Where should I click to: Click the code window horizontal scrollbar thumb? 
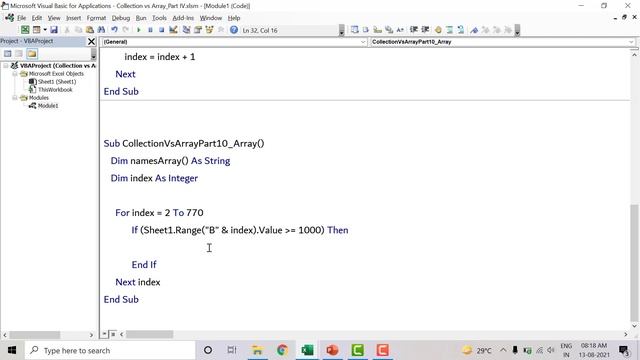click(x=149, y=334)
